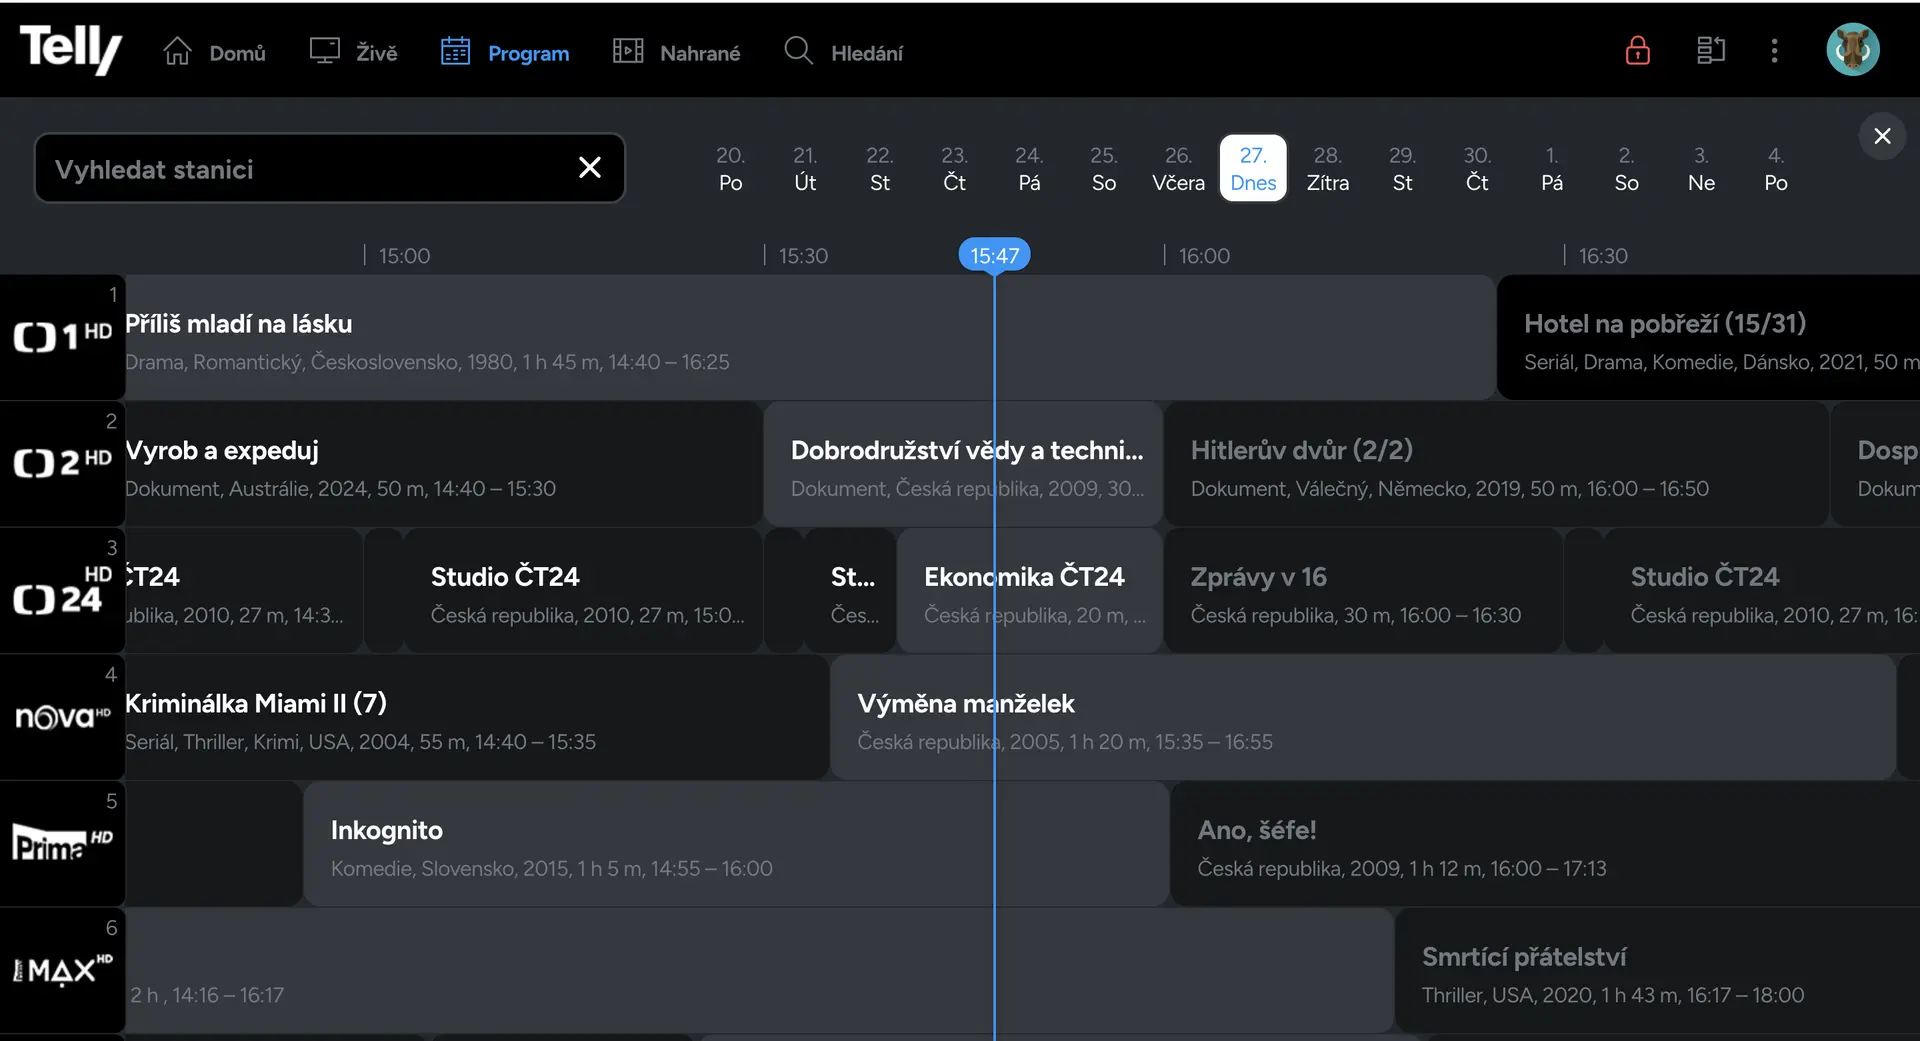1920x1041 pixels.
Task: Open program Hitlerův dvůr (2/2)
Action: point(1496,464)
